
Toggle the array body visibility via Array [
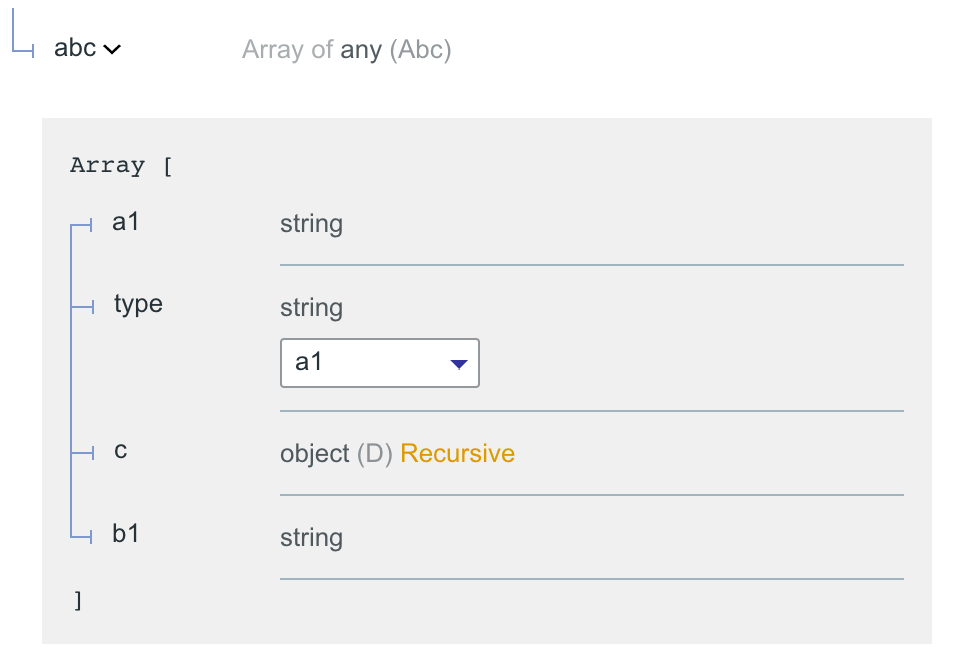(120, 164)
